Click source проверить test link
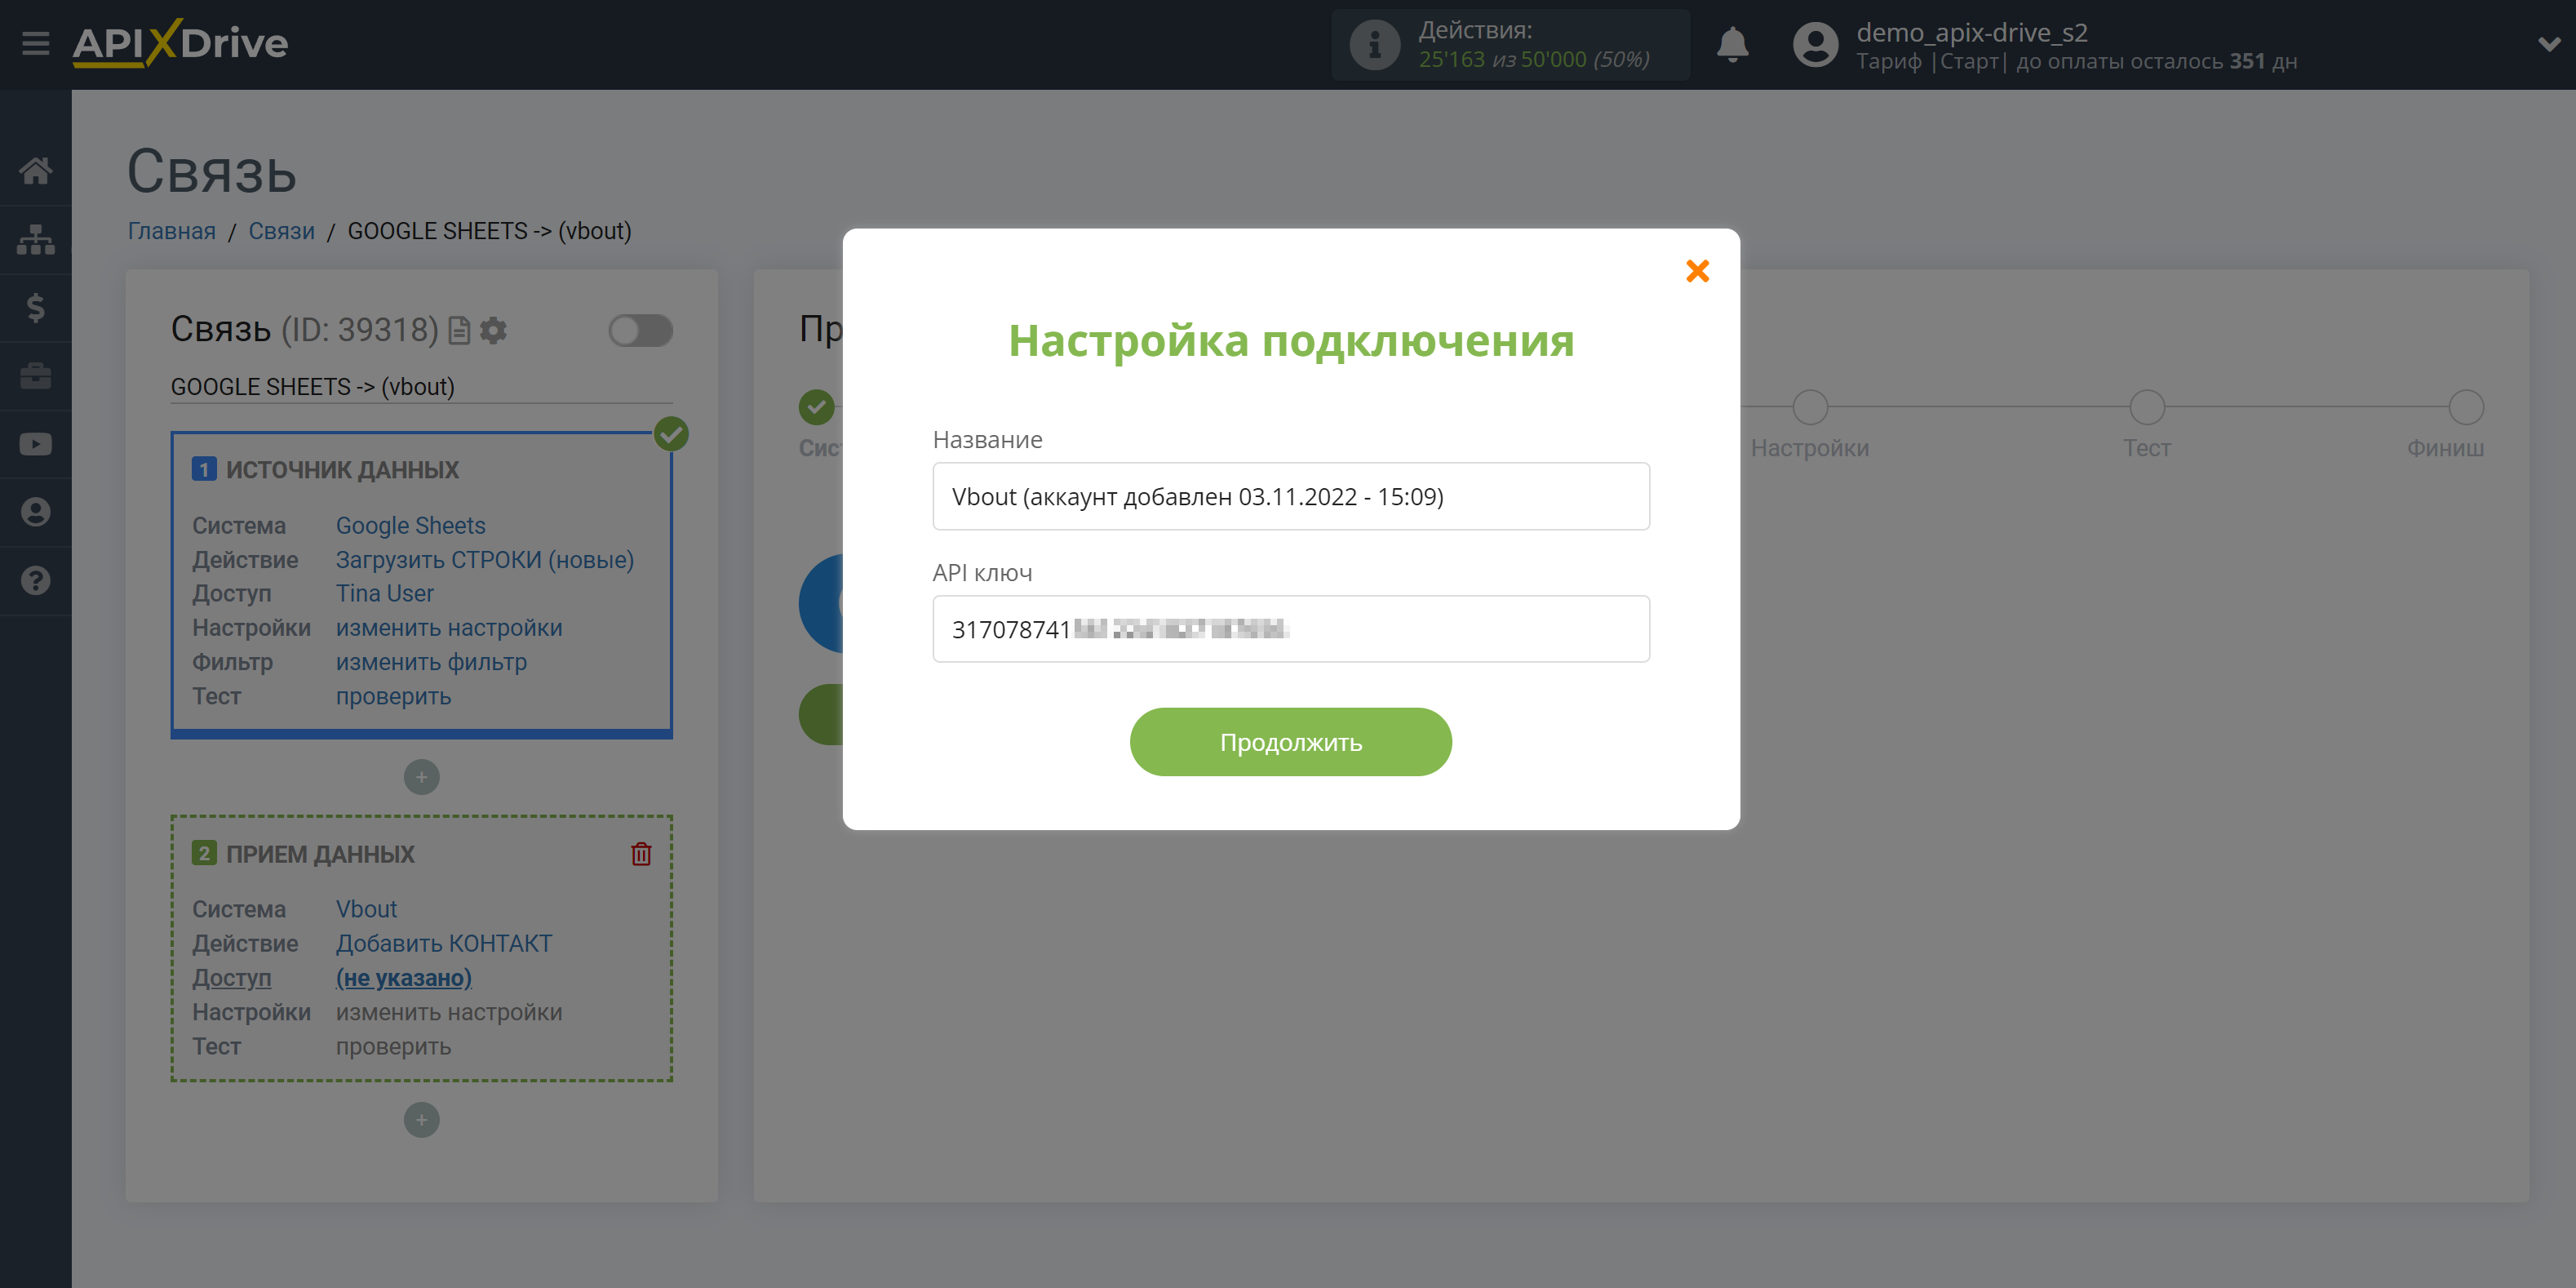Image resolution: width=2576 pixels, height=1288 pixels. point(393,696)
